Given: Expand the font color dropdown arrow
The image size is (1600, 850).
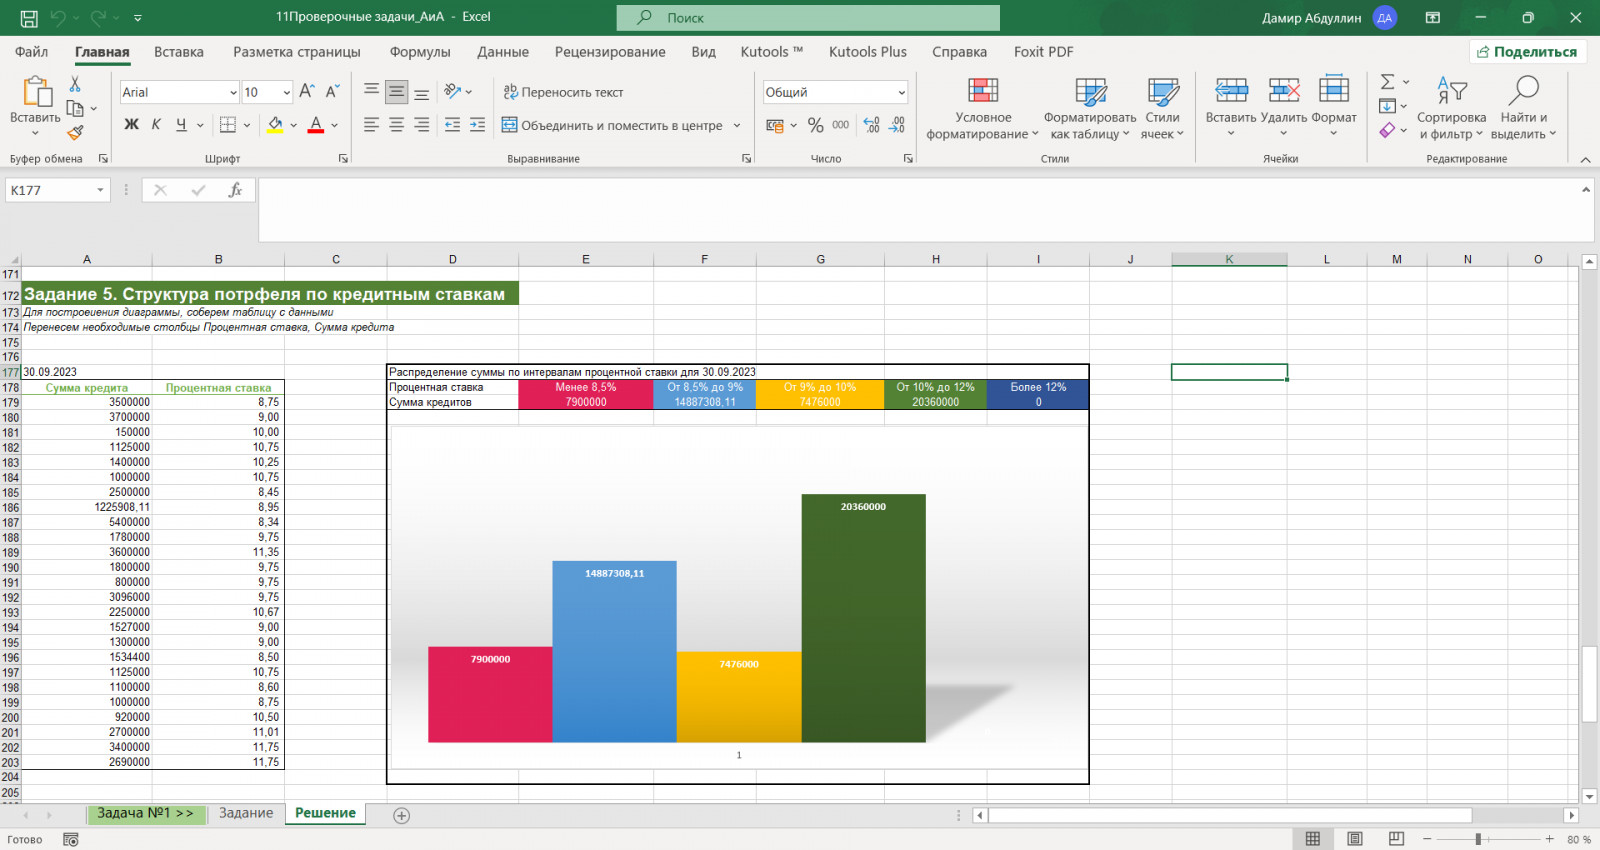Looking at the screenshot, I should coord(335,126).
